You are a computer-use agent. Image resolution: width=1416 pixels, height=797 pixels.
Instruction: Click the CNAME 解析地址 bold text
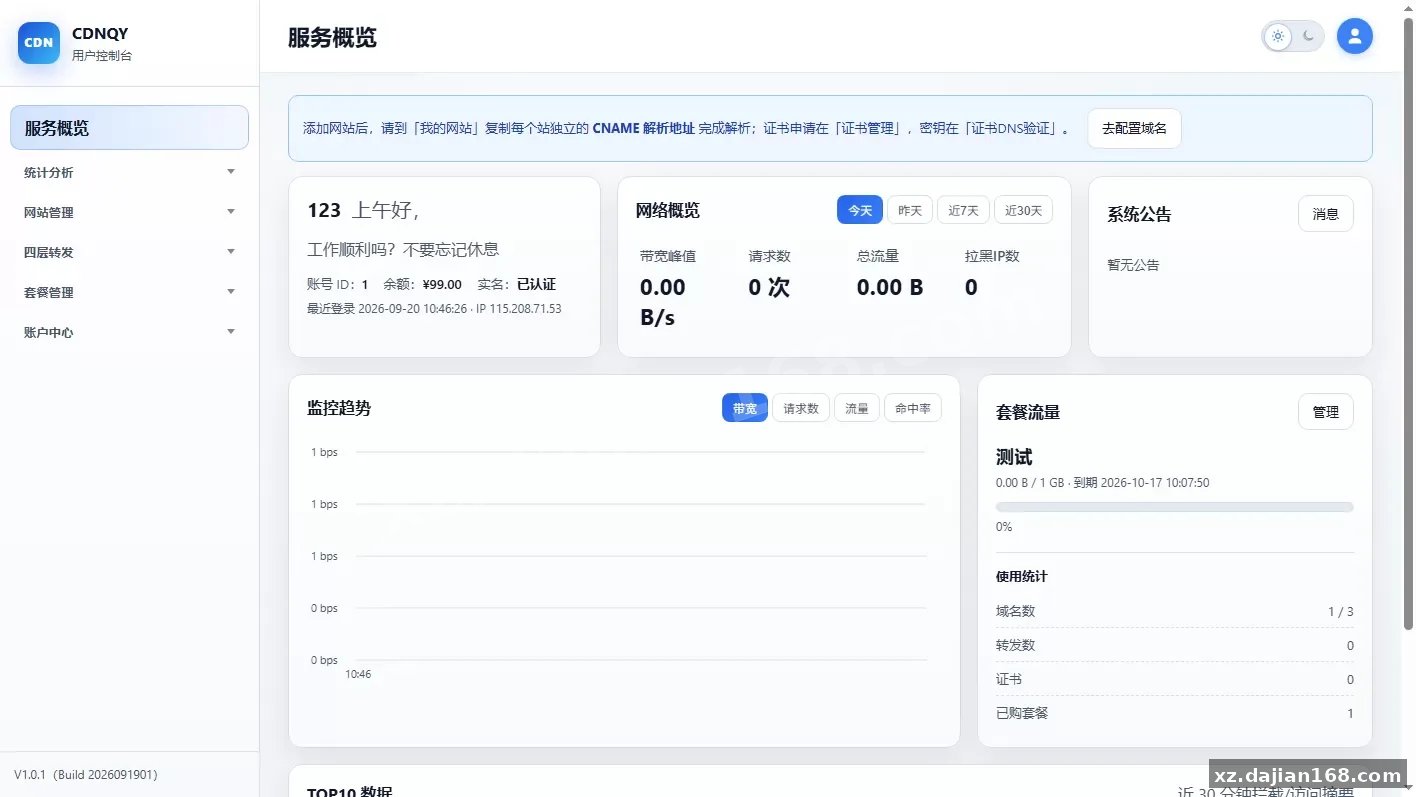coord(643,128)
